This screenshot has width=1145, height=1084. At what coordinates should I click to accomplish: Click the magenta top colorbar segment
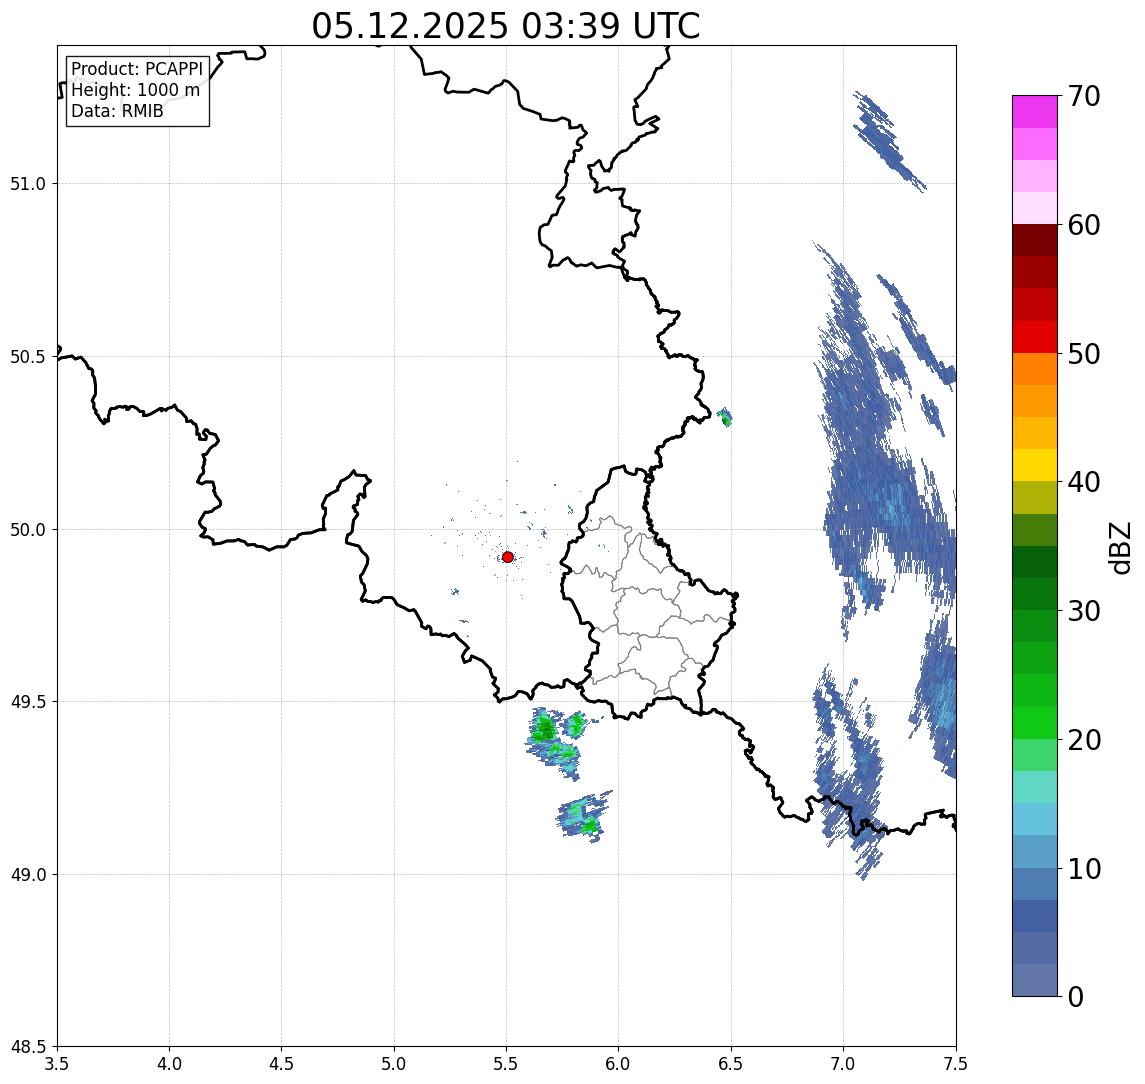1035,112
